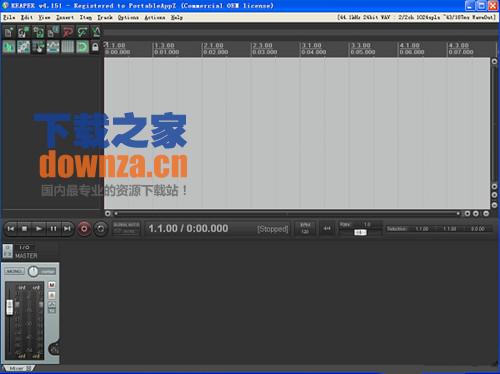Click the New Project toolbar icon
Viewport: 500px width, 374px height.
pyautogui.click(x=9, y=32)
